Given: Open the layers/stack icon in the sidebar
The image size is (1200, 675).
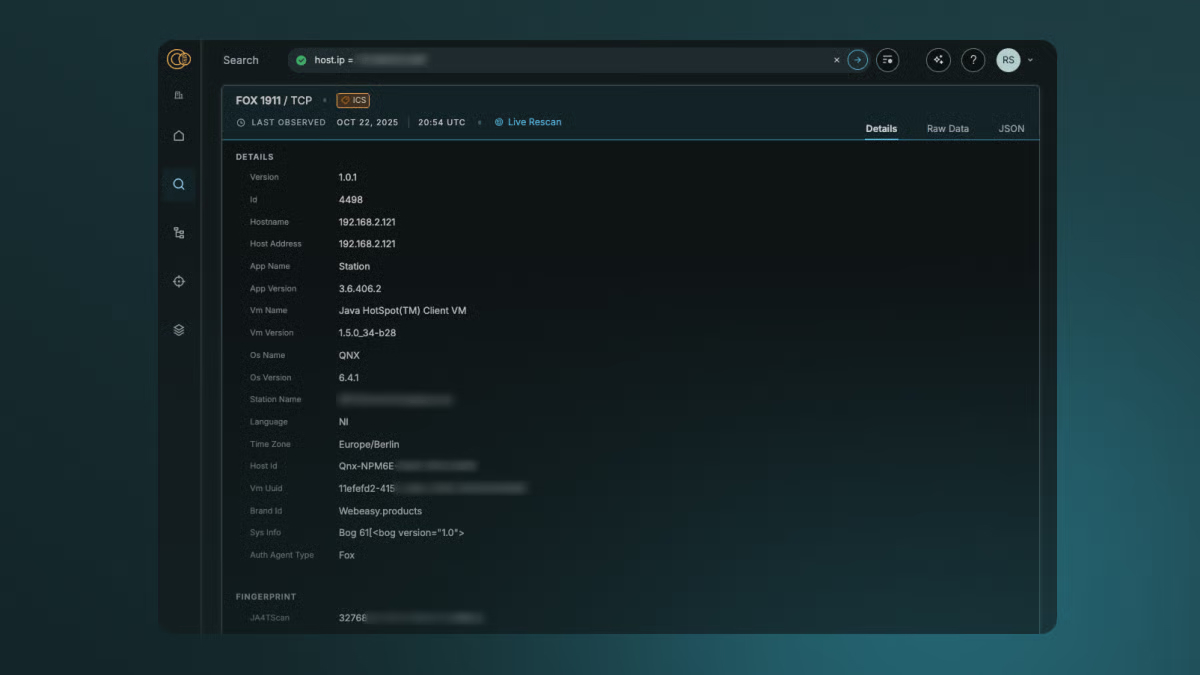Looking at the screenshot, I should (178, 330).
